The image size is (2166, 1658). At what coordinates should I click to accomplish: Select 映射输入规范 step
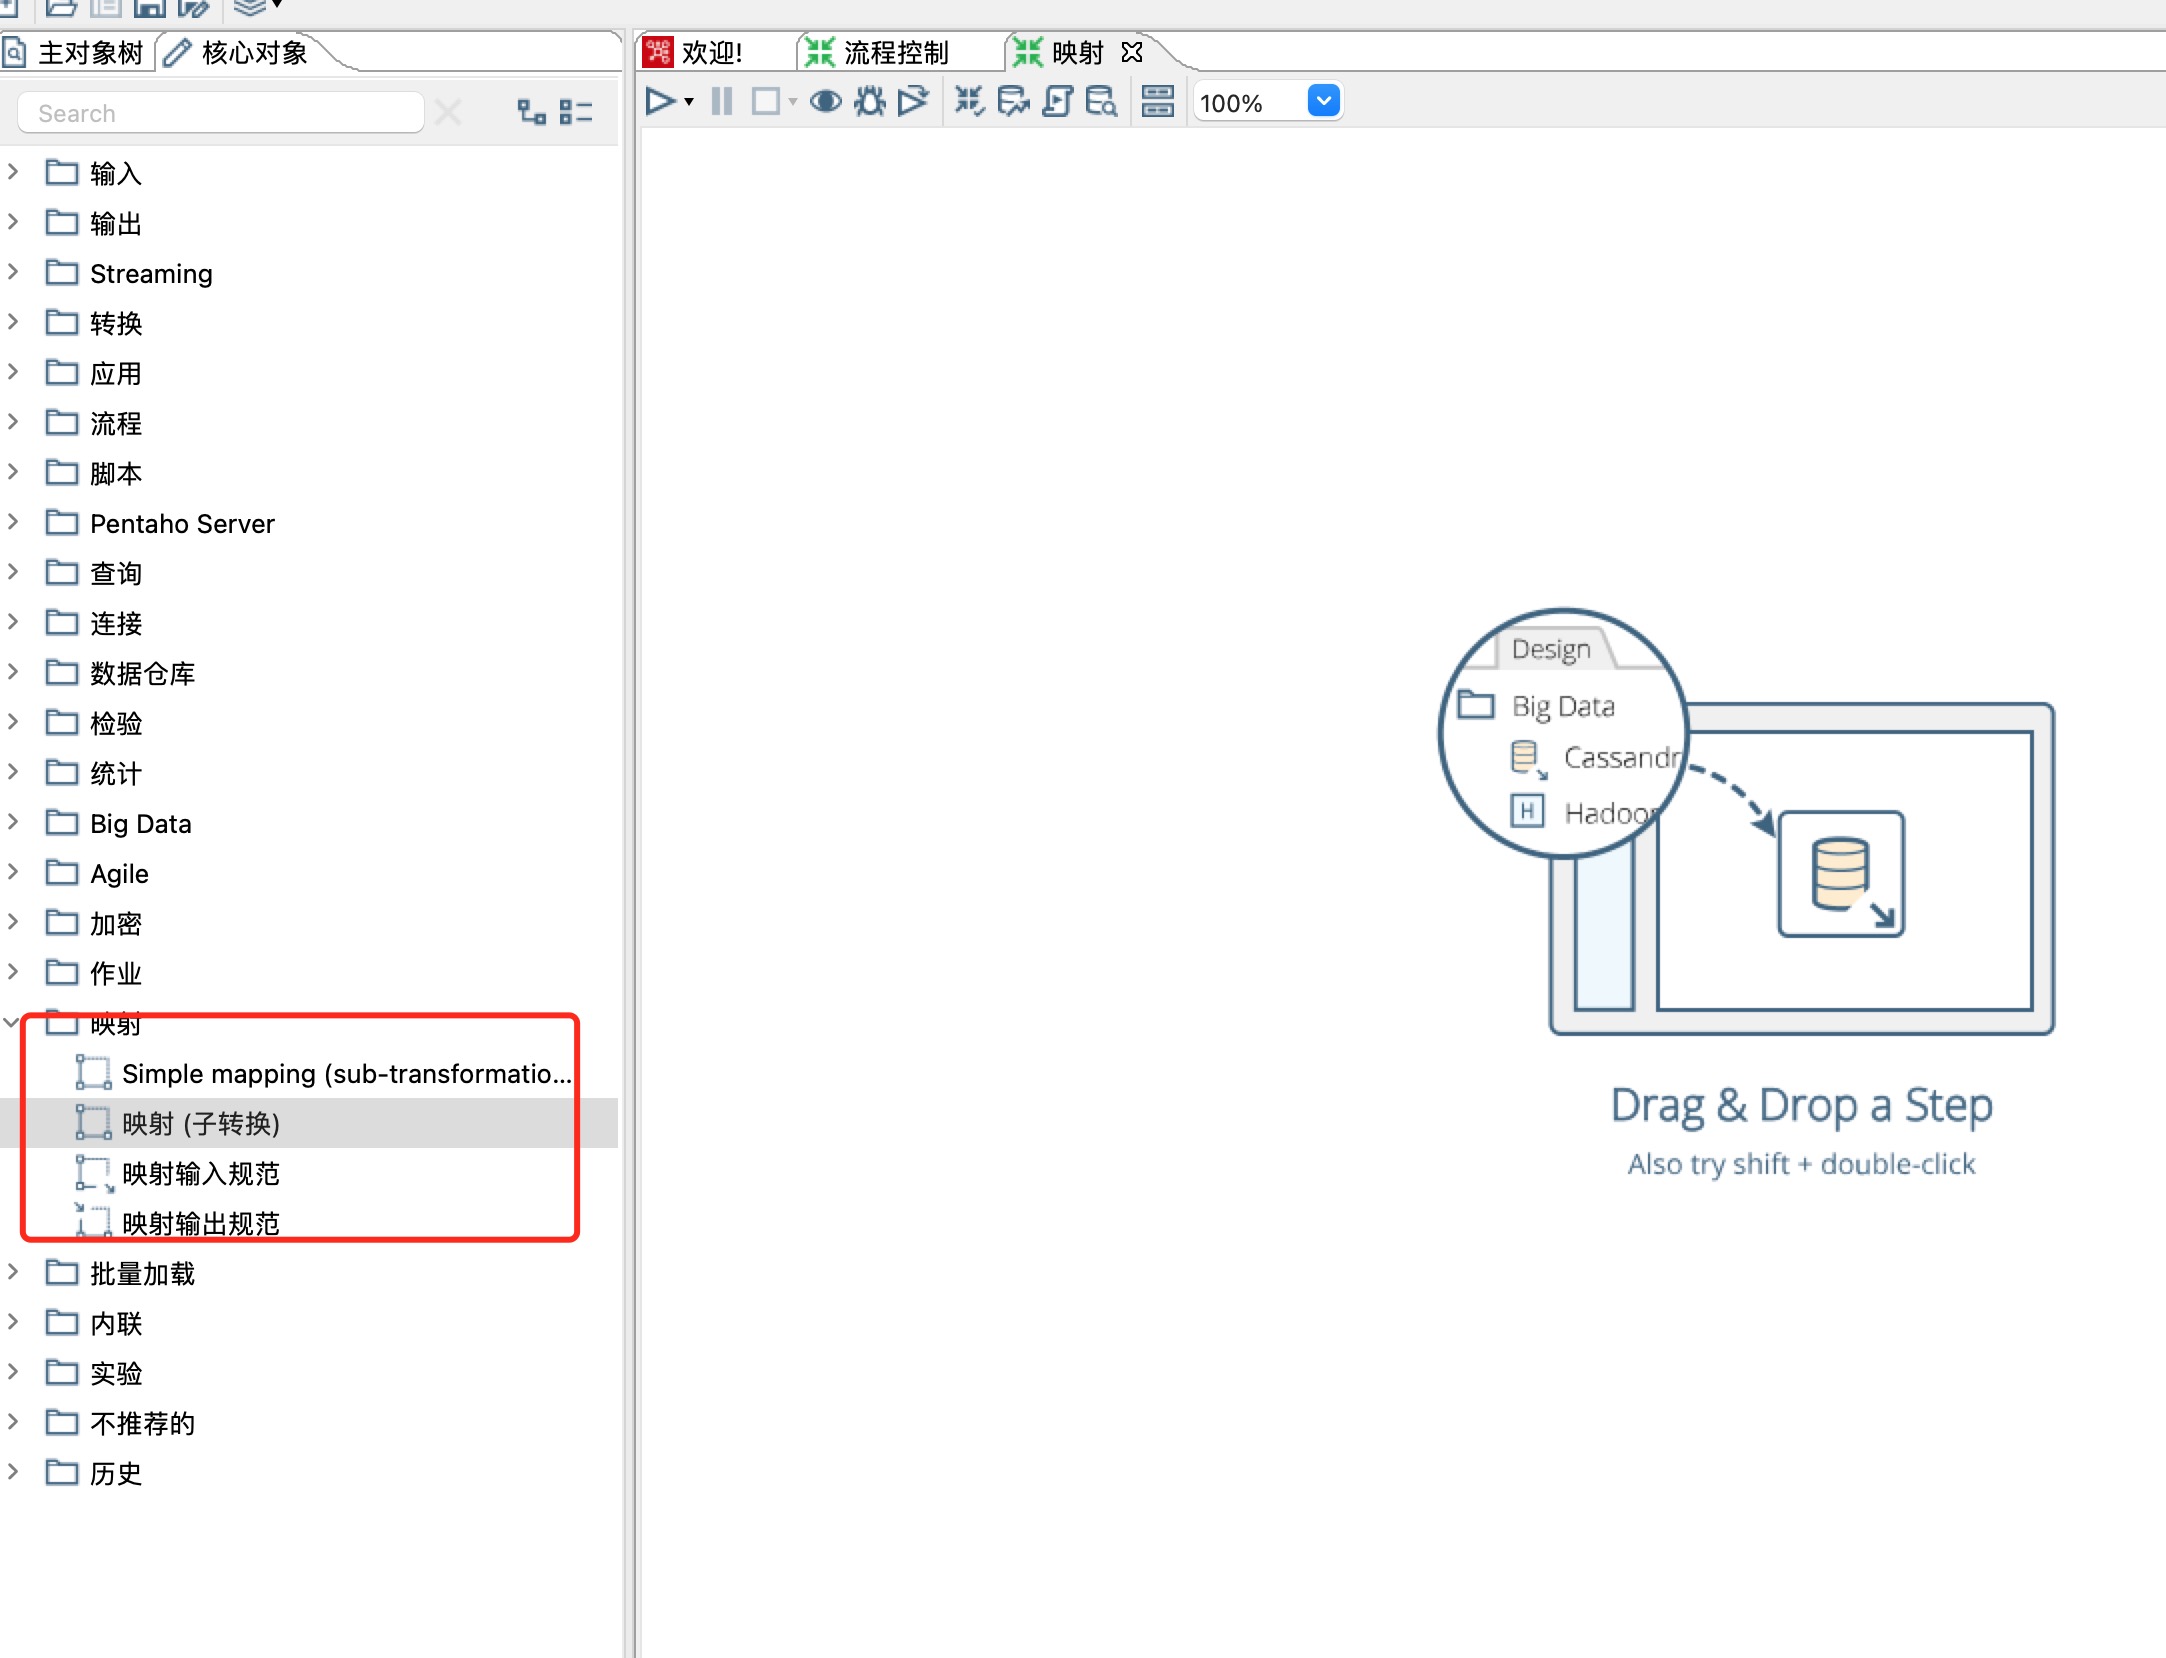pyautogui.click(x=200, y=1173)
